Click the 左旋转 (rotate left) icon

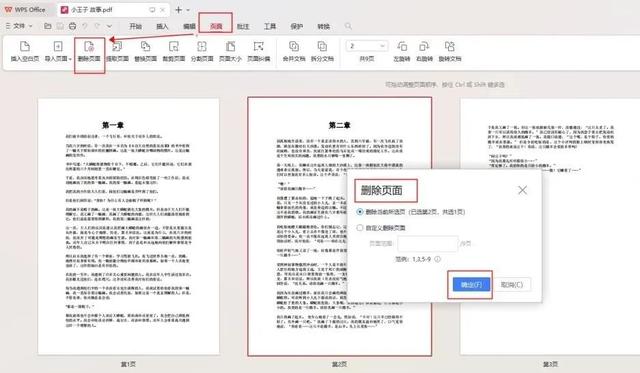point(402,47)
